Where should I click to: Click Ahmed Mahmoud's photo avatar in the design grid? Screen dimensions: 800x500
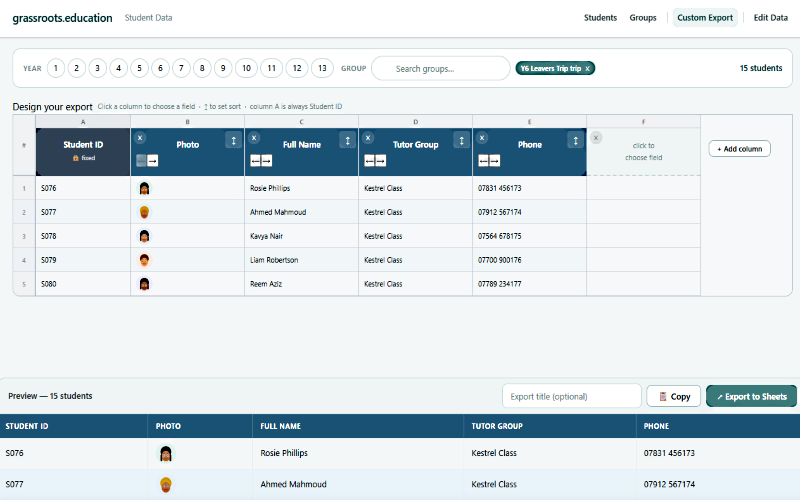[144, 212]
